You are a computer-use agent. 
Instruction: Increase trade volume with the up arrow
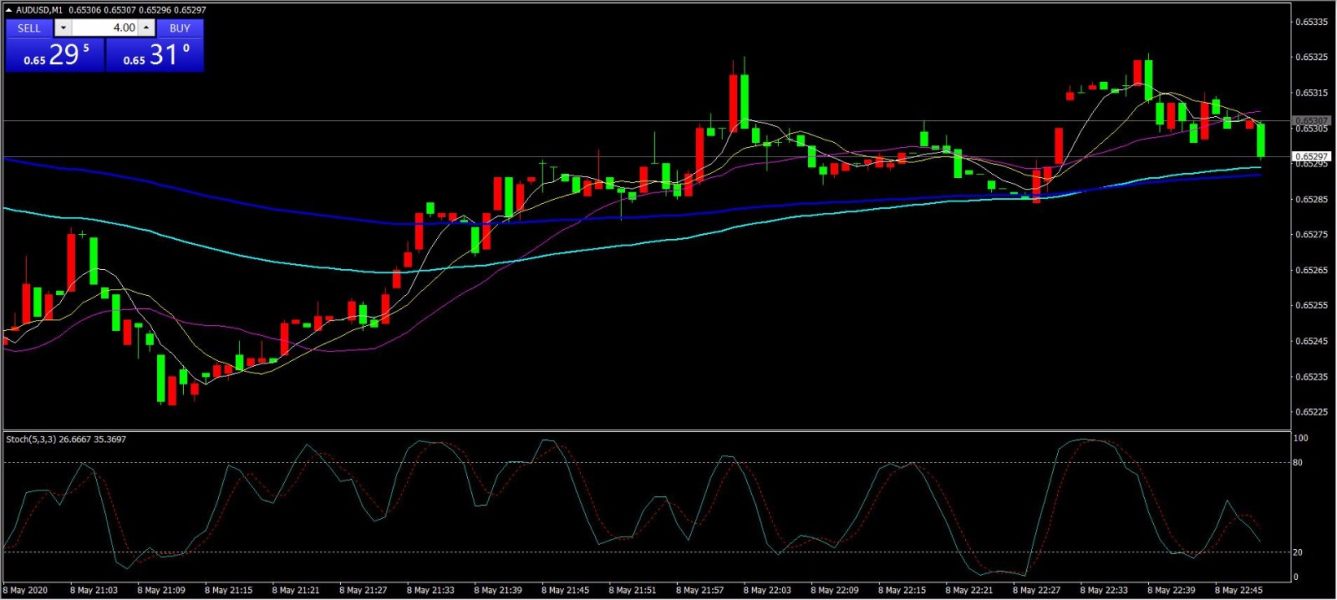[x=146, y=28]
